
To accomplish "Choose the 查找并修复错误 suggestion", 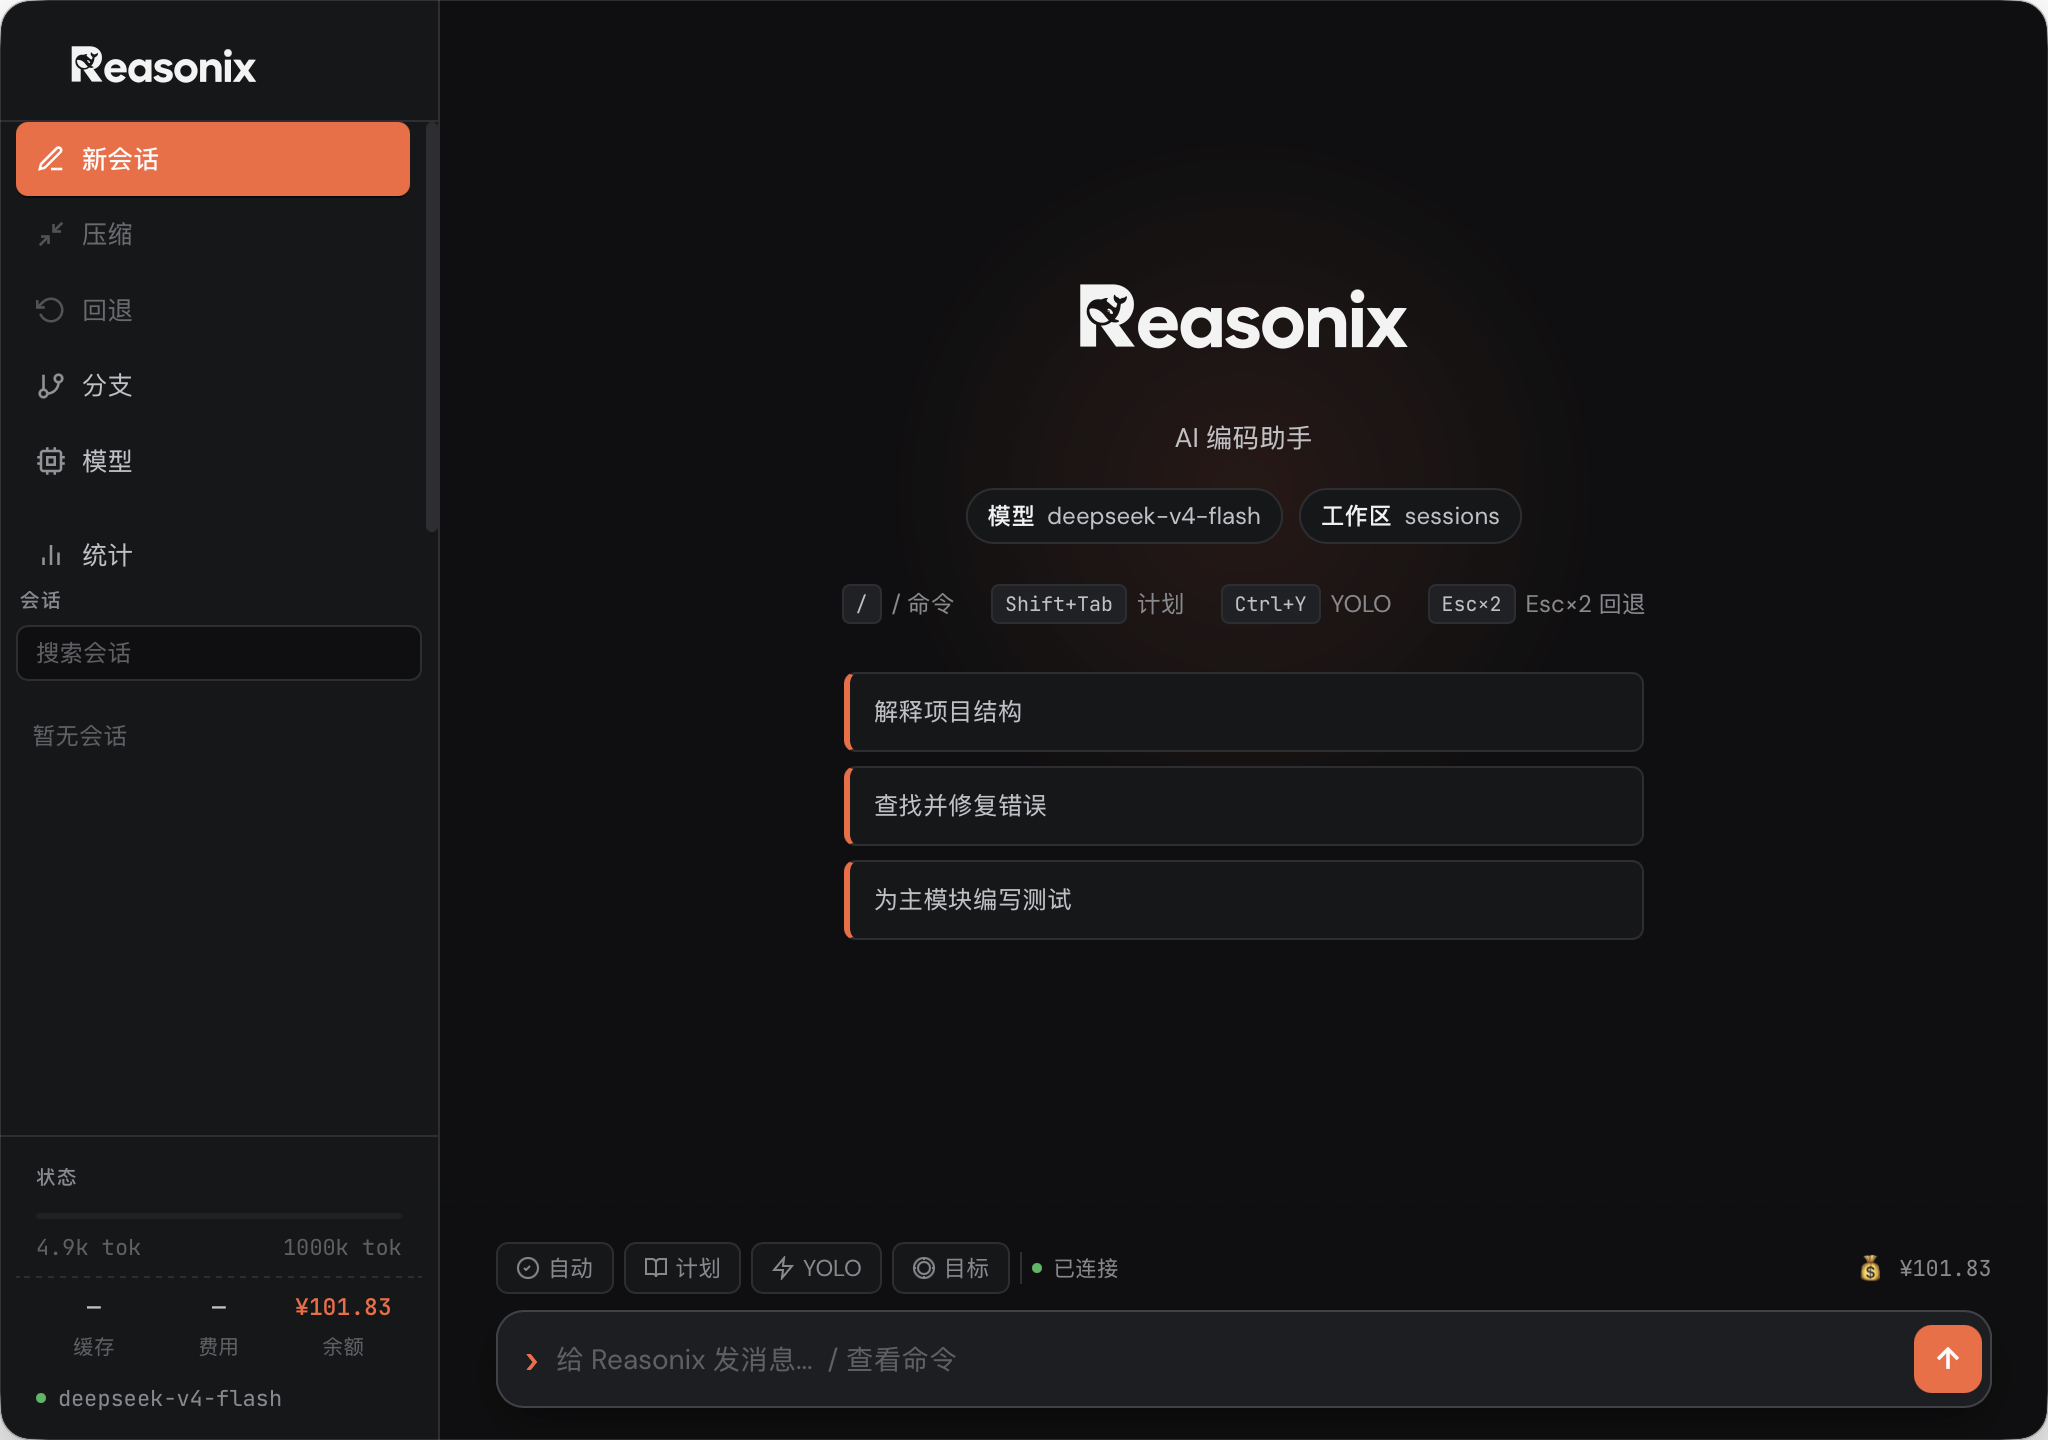I will tap(1244, 806).
